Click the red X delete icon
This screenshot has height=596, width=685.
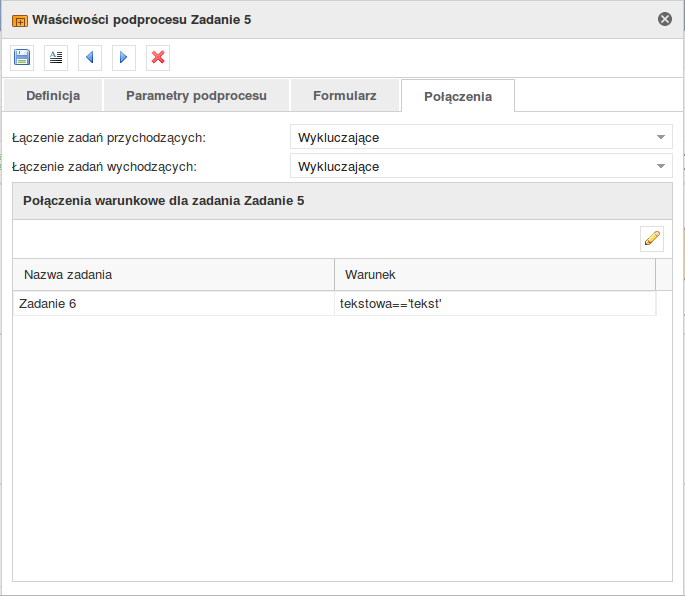click(158, 58)
